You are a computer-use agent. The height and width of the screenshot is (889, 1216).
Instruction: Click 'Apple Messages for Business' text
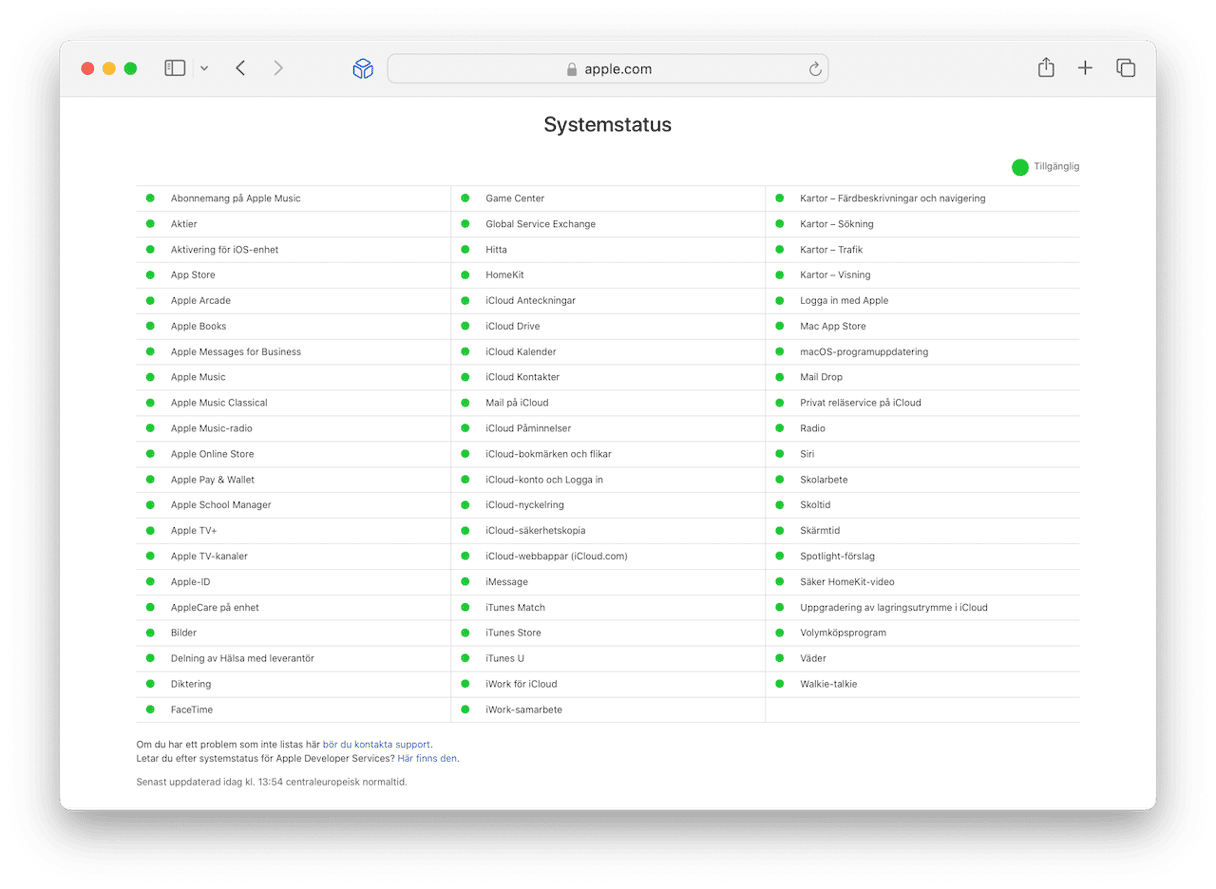[236, 352]
